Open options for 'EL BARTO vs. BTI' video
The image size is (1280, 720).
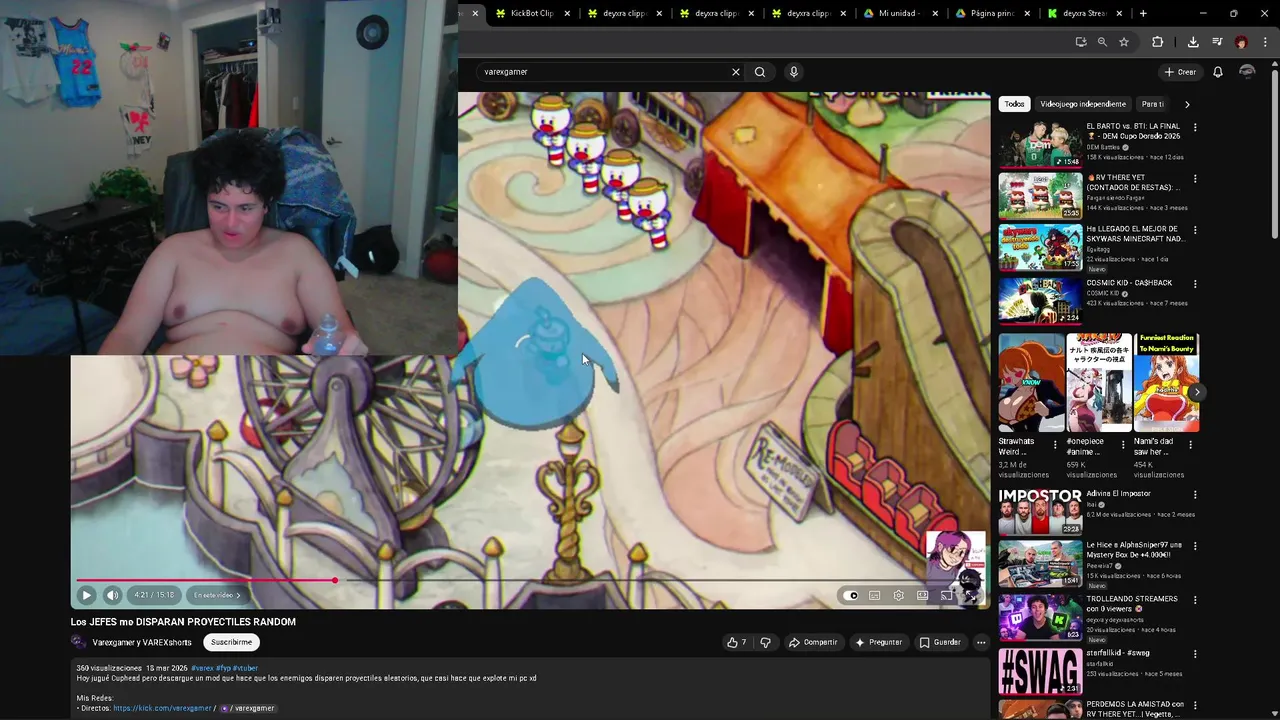1195,128
